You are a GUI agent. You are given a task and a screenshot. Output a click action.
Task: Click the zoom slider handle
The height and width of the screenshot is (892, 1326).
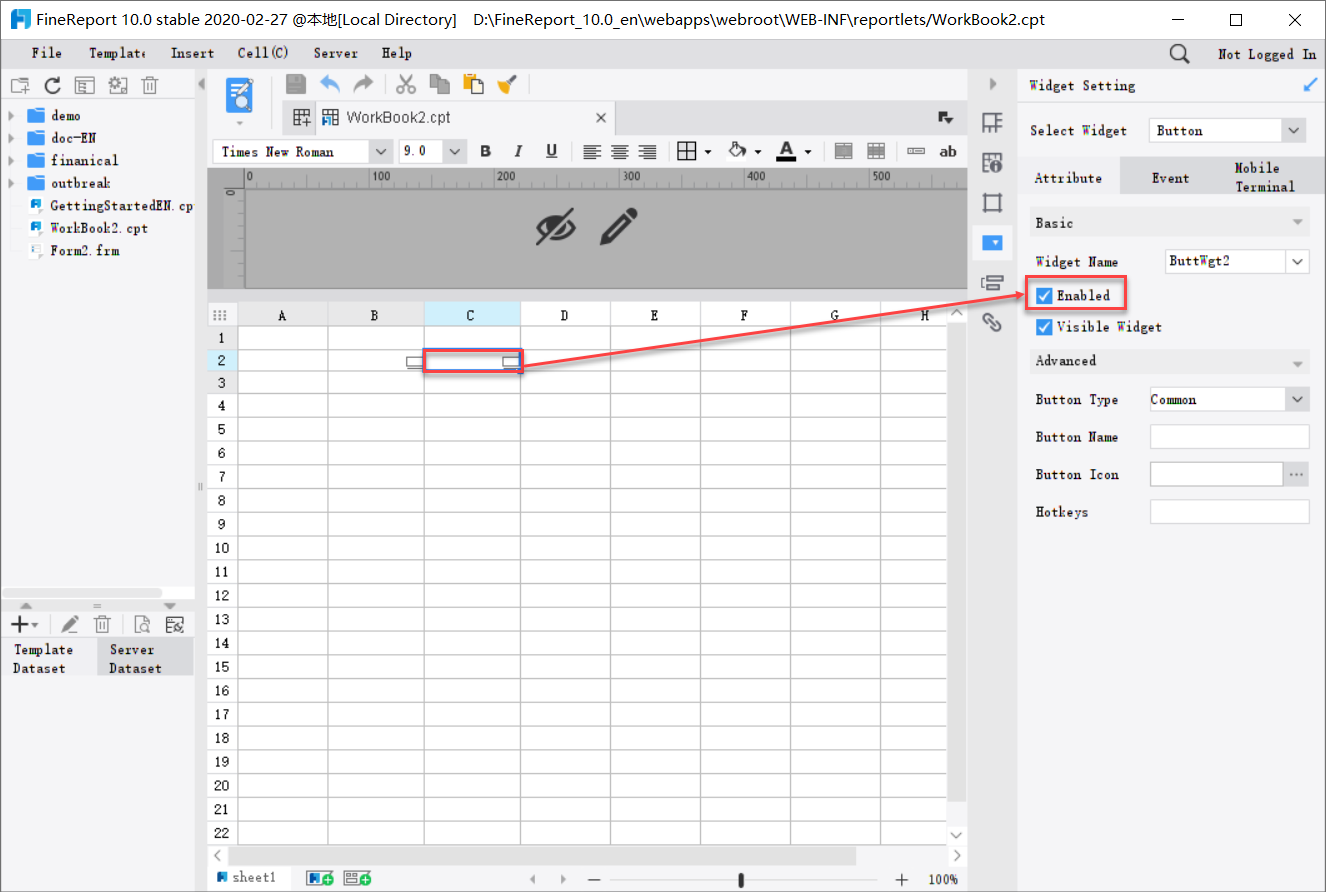coord(741,880)
